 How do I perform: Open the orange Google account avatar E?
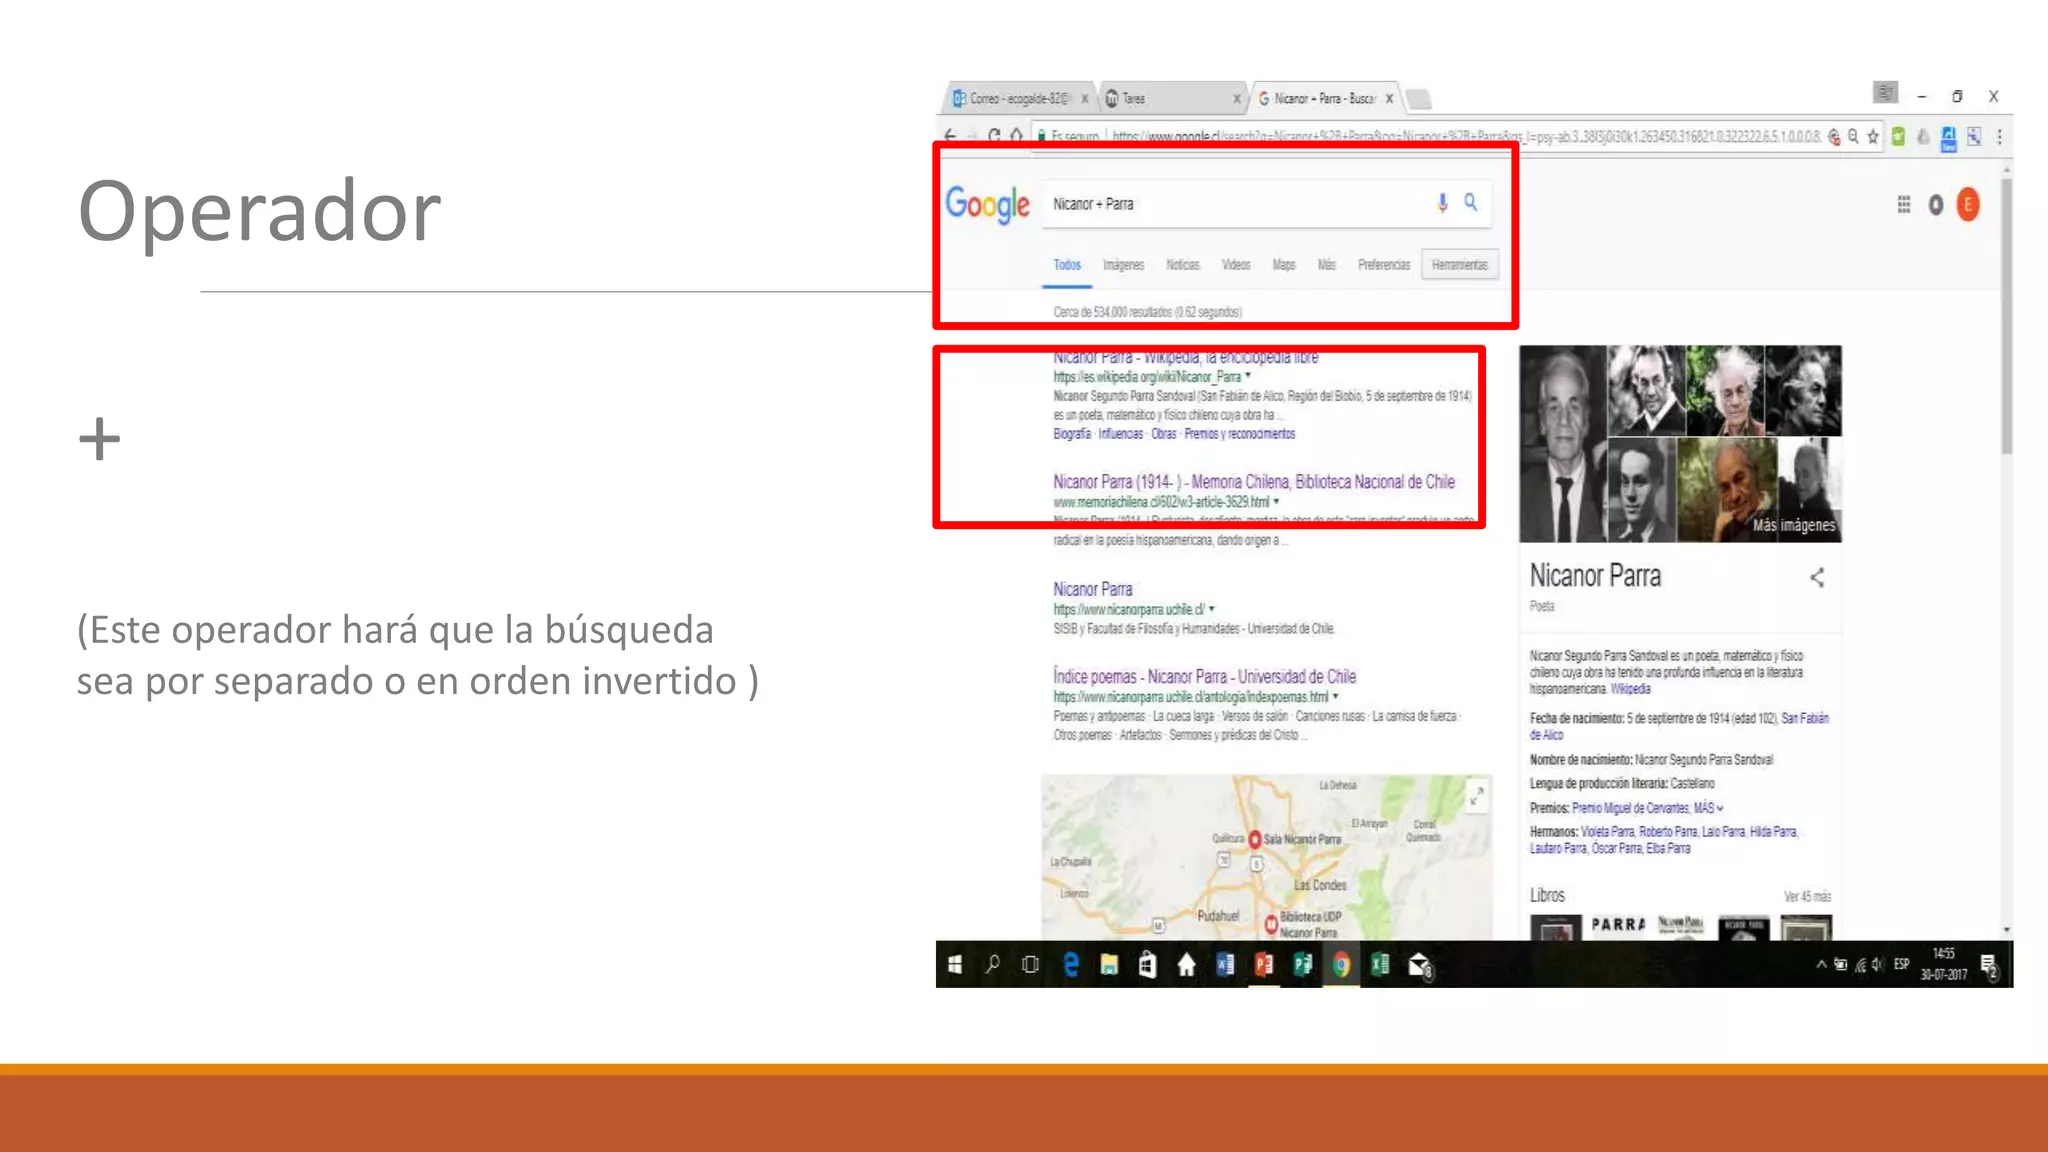(1968, 205)
